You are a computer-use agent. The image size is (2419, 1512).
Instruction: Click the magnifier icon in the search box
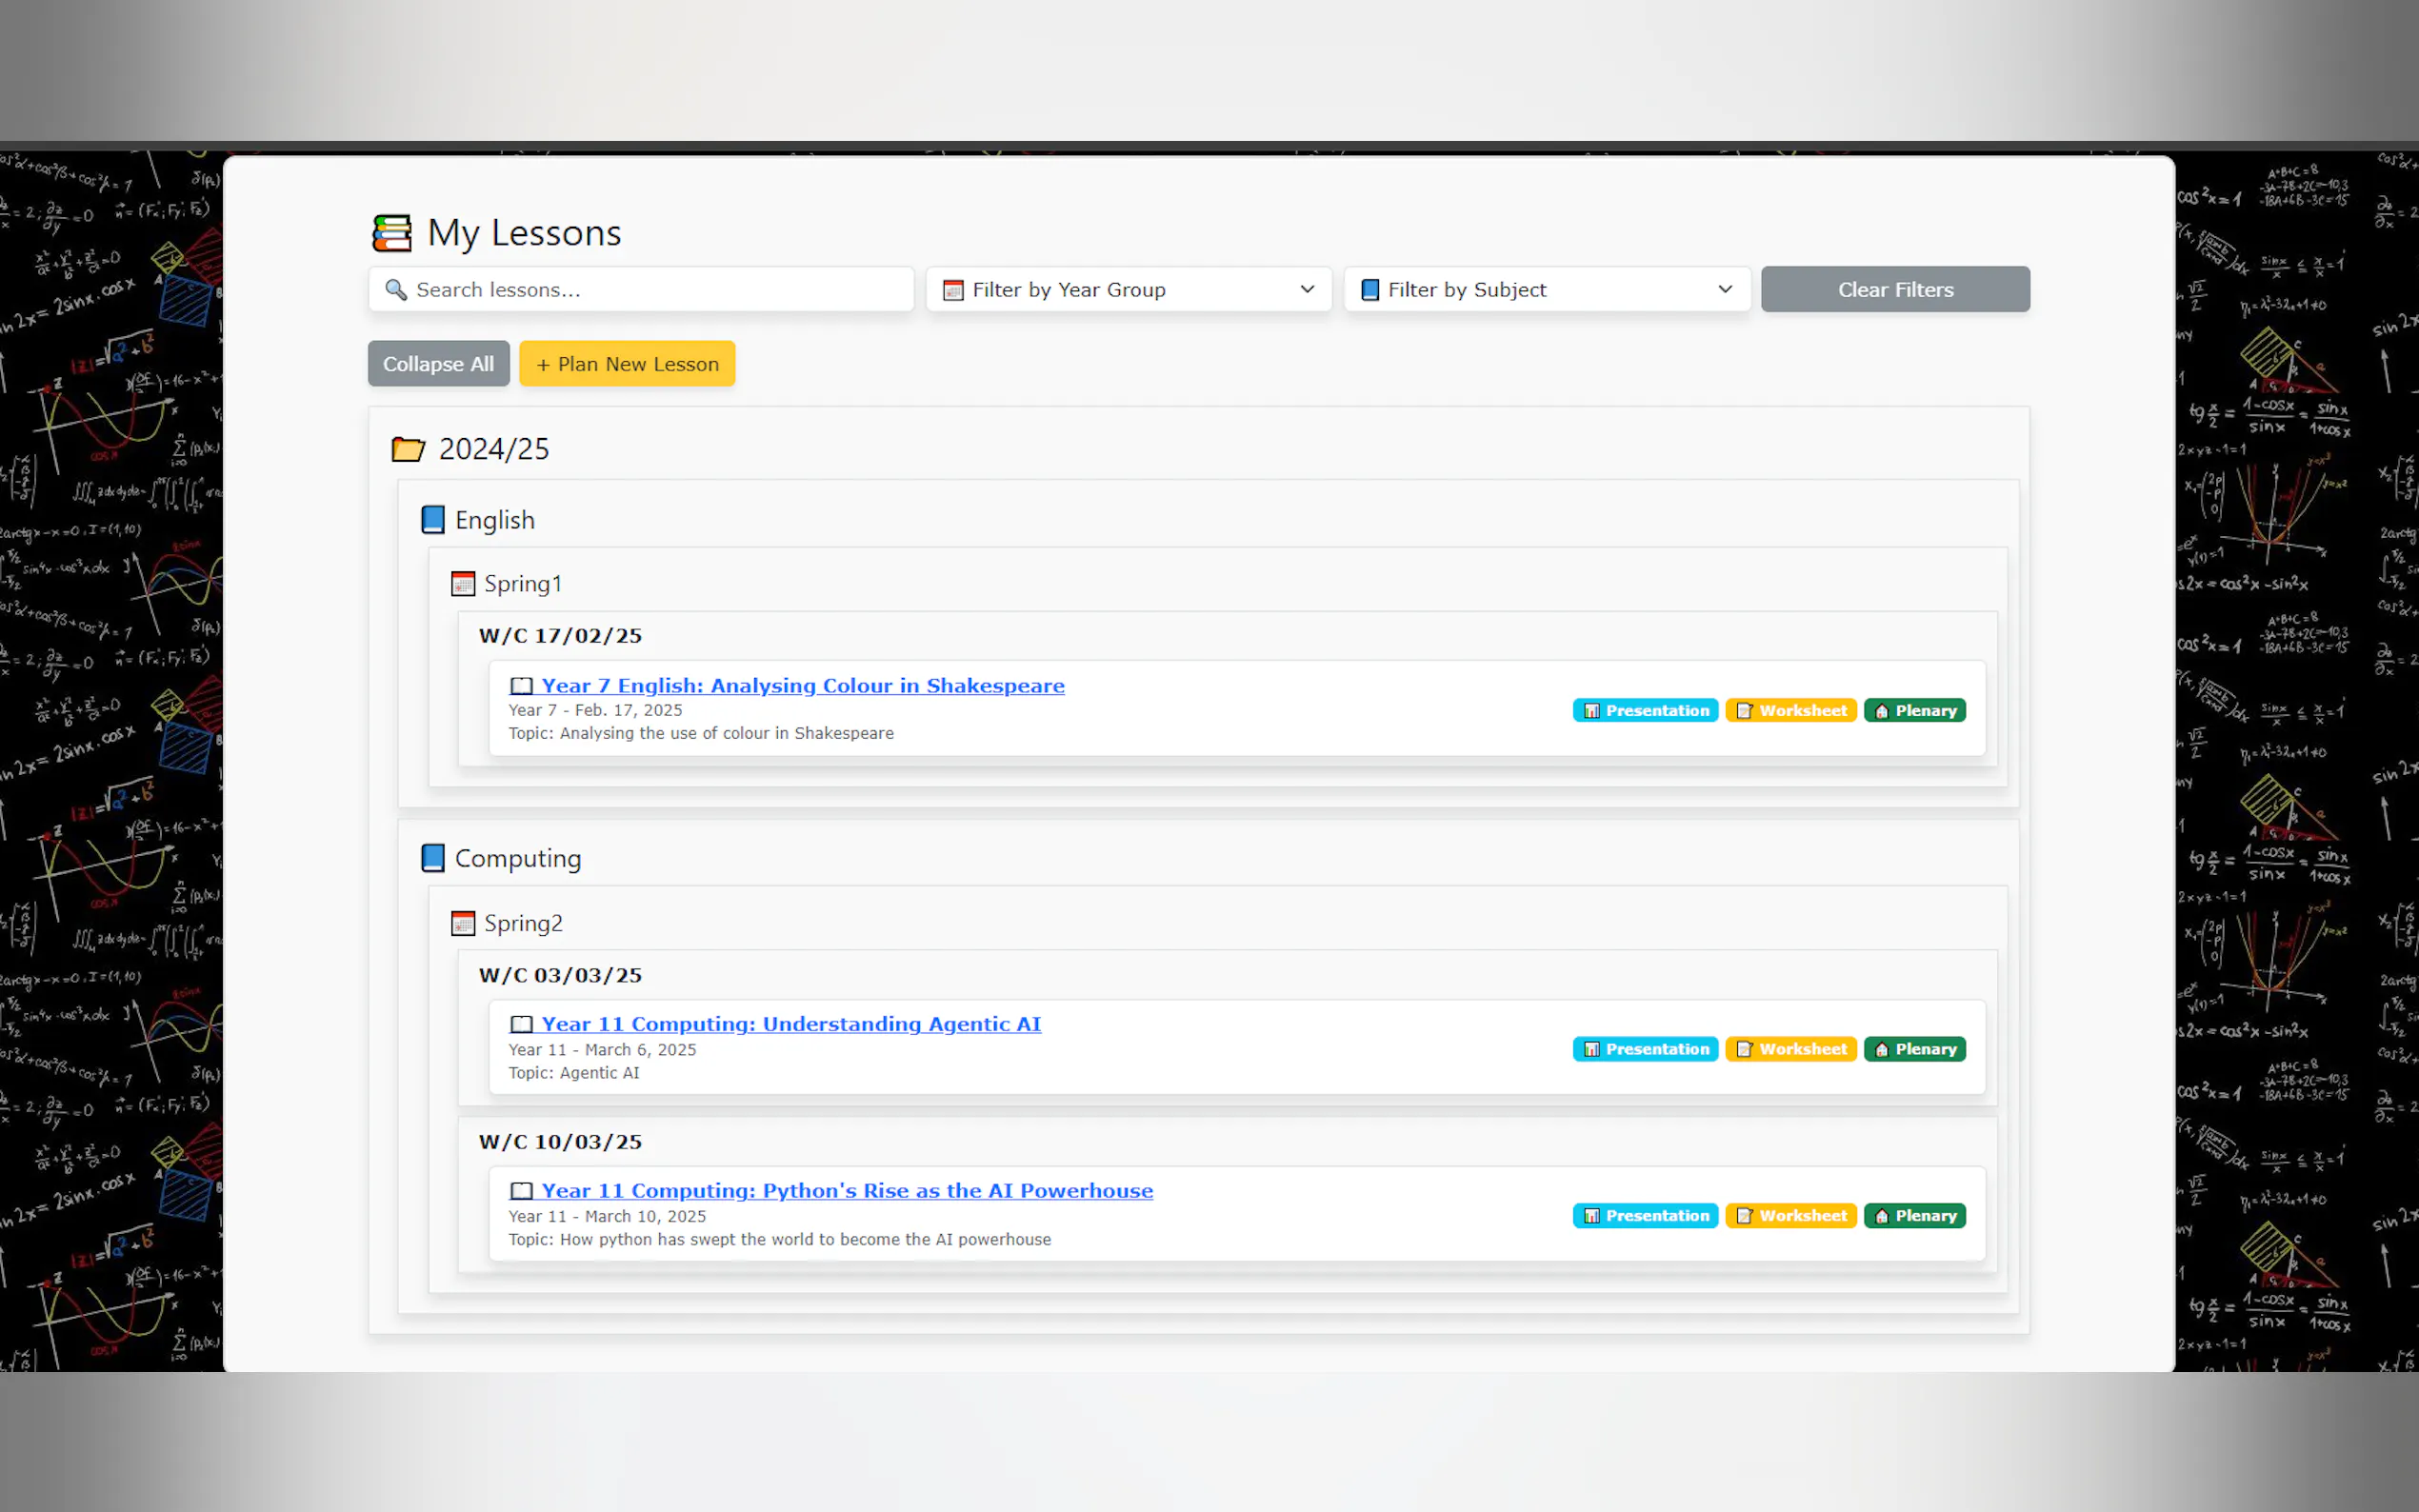pyautogui.click(x=396, y=290)
